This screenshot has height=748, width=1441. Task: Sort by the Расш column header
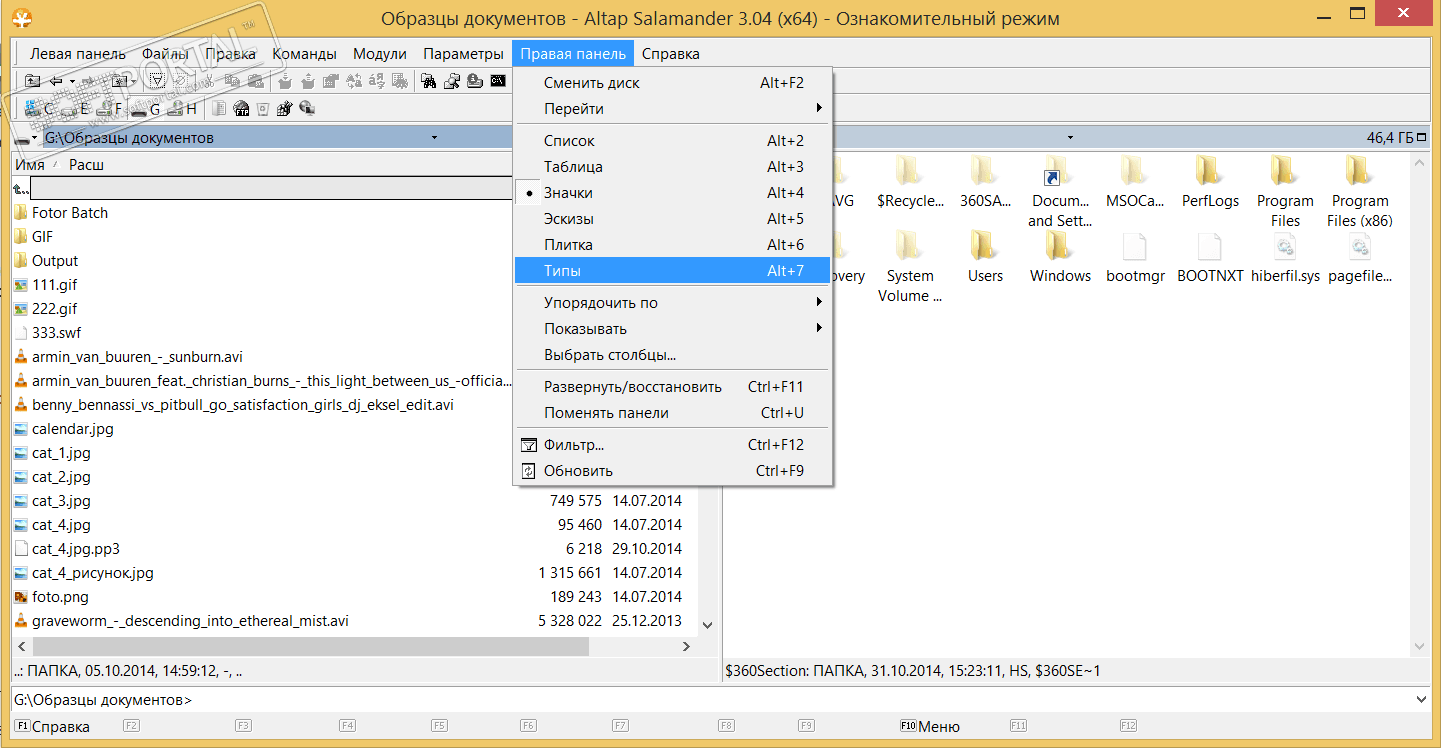tap(86, 164)
